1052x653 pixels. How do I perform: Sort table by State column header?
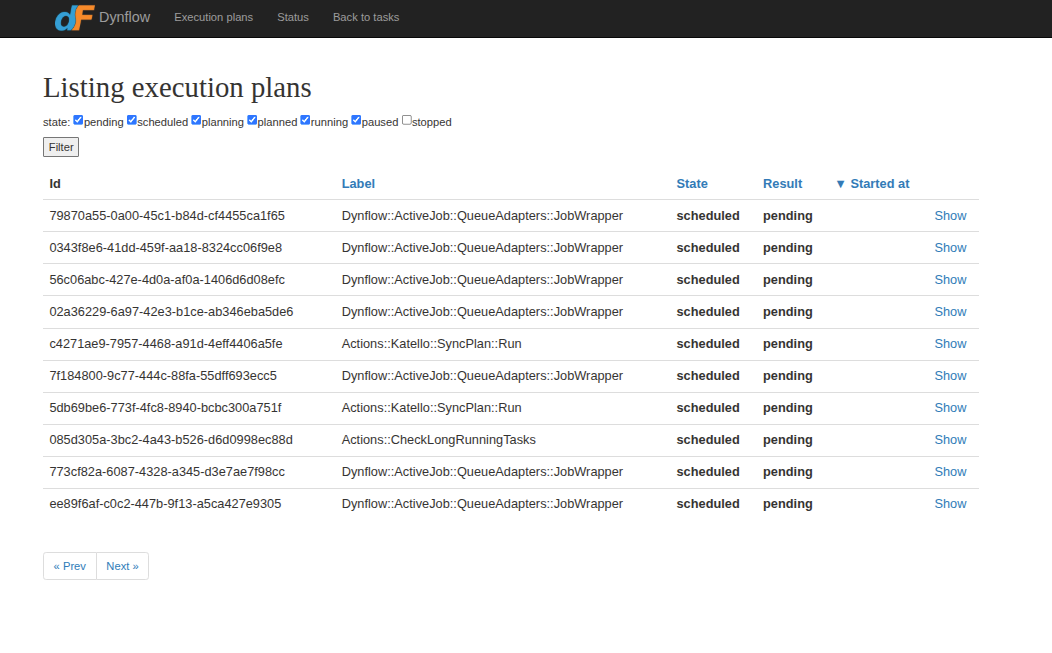click(692, 184)
